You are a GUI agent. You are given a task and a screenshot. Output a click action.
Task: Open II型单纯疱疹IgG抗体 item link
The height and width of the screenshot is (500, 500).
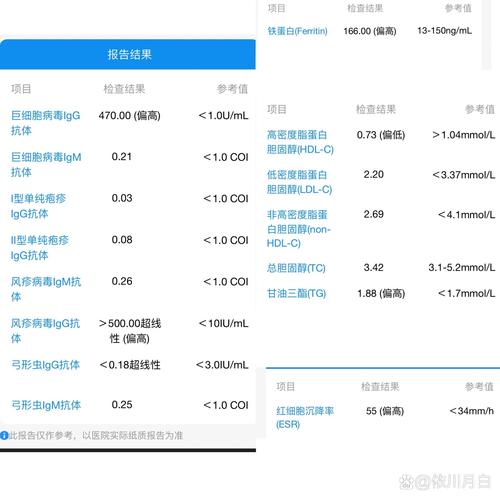[x=40, y=248]
